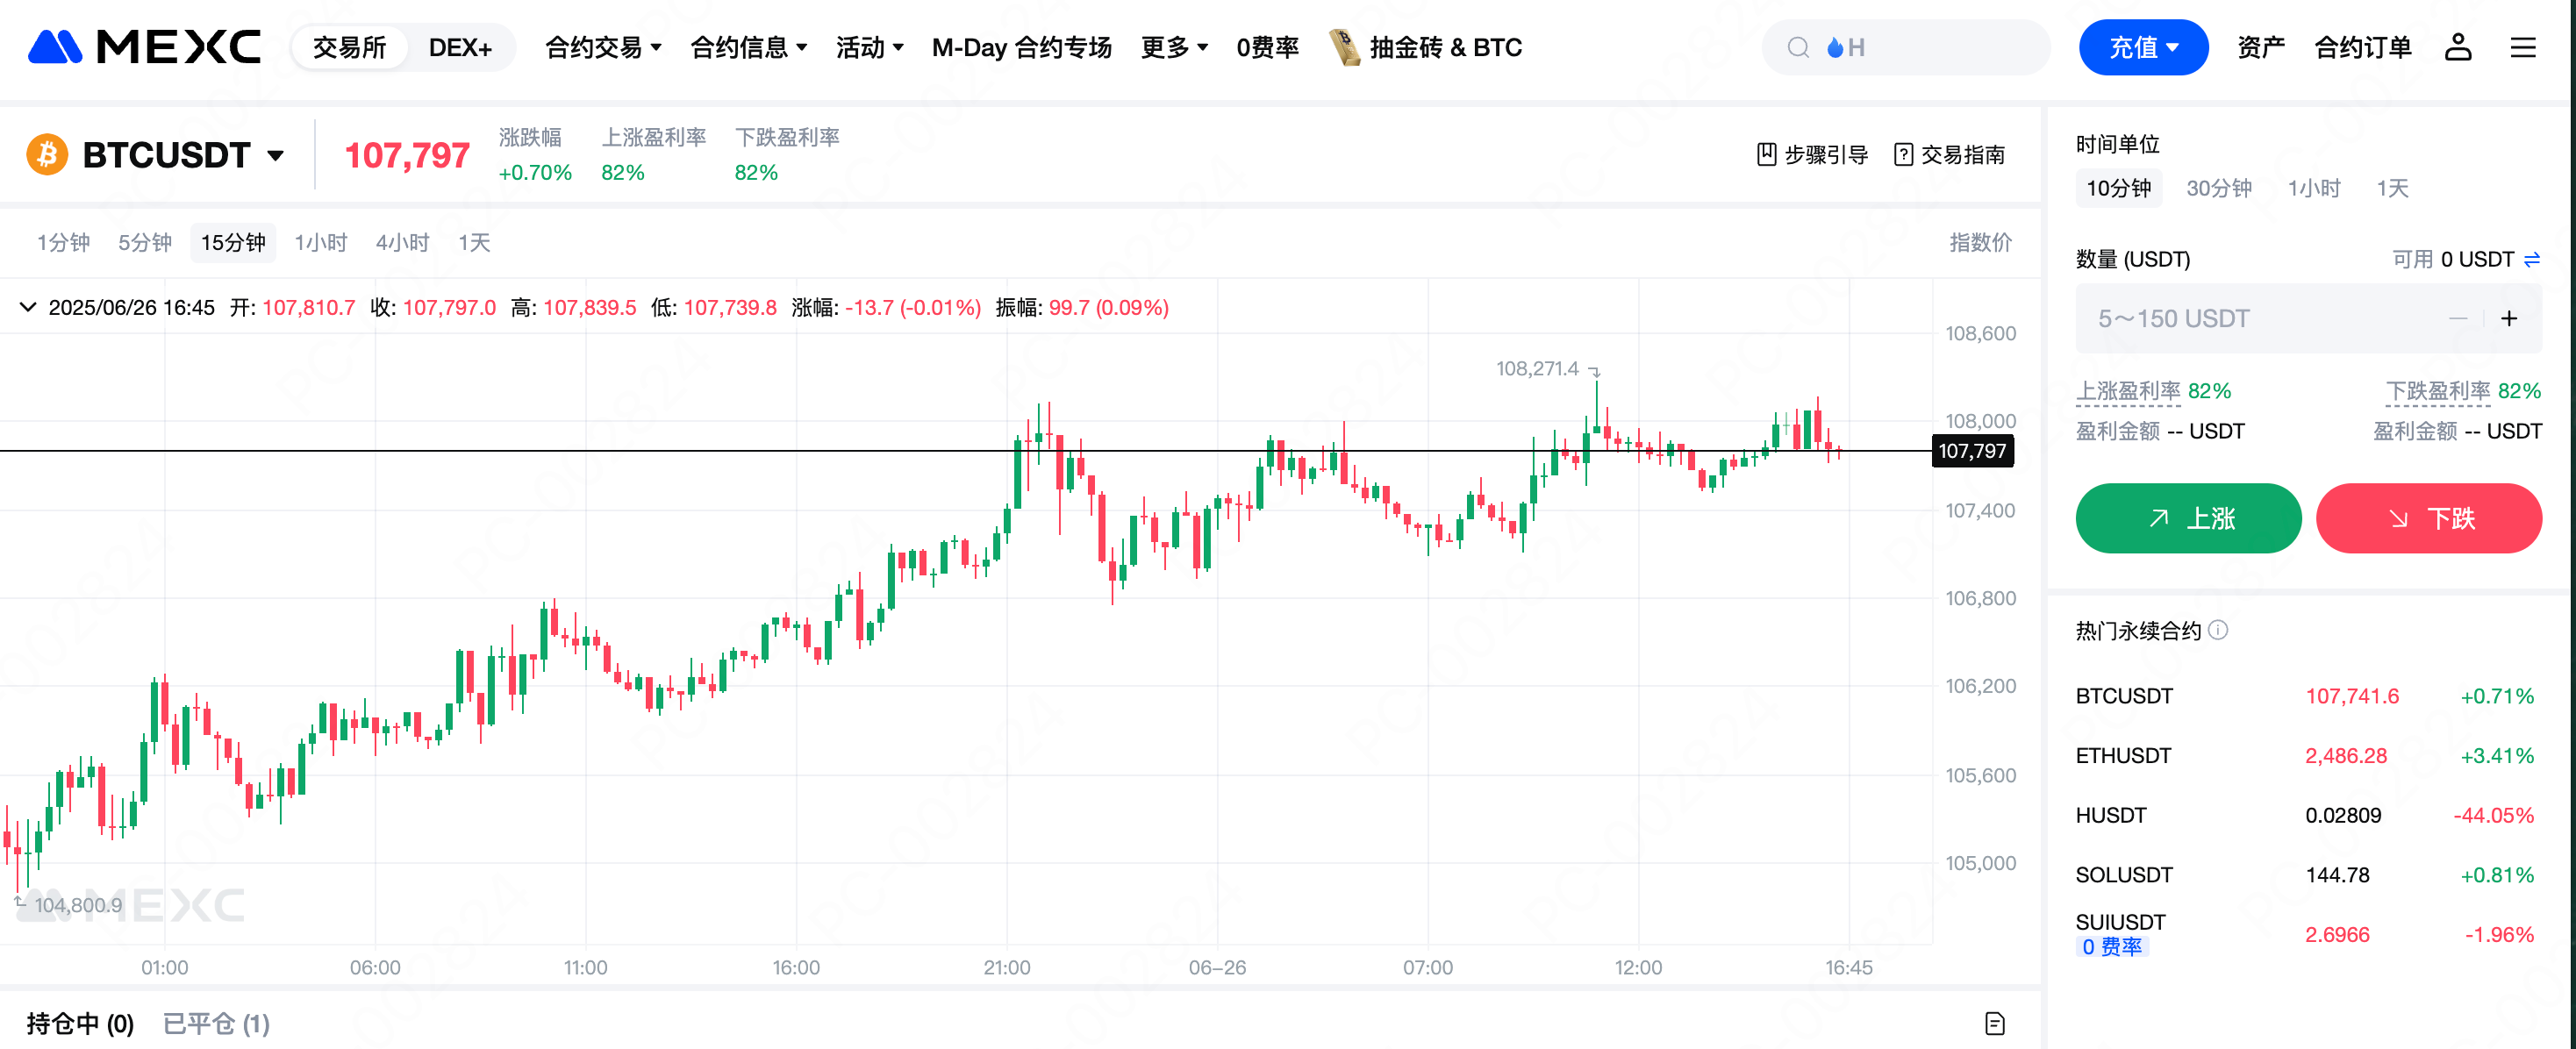
Task: Select the 5分钟 chart interval
Action: [145, 242]
